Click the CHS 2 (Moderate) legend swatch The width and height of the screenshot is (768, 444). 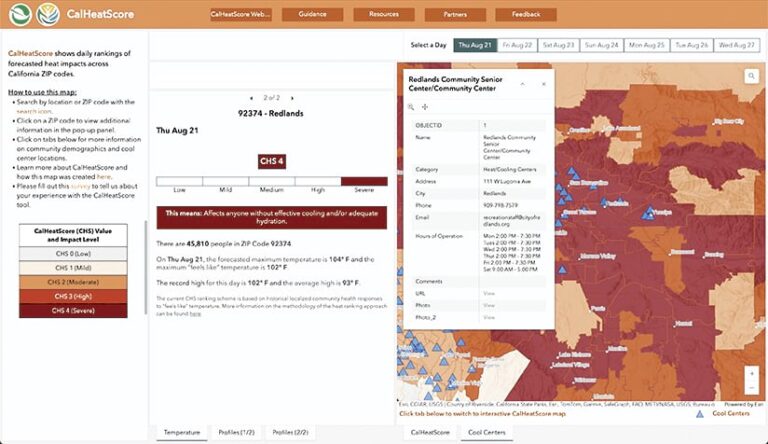(73, 282)
